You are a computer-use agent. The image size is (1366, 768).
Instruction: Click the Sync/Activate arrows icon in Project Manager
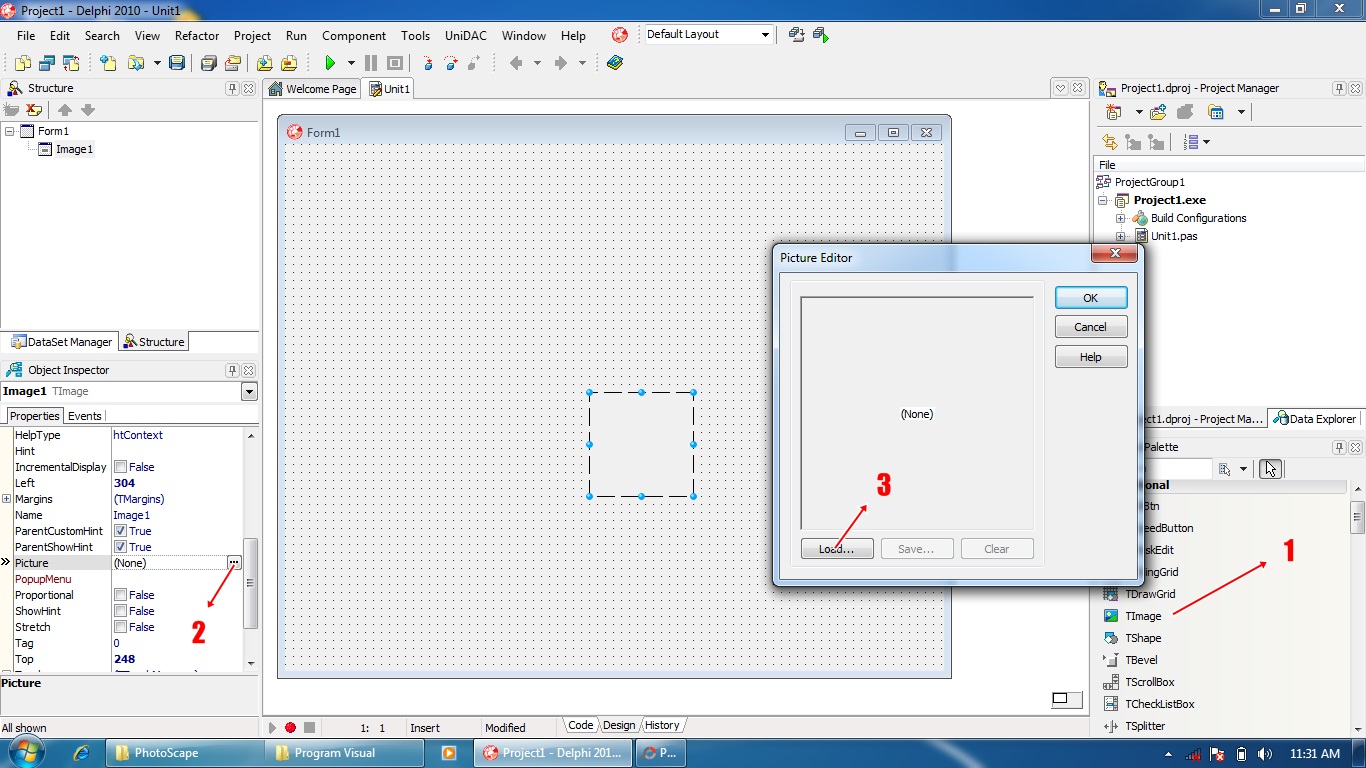[x=1109, y=142]
